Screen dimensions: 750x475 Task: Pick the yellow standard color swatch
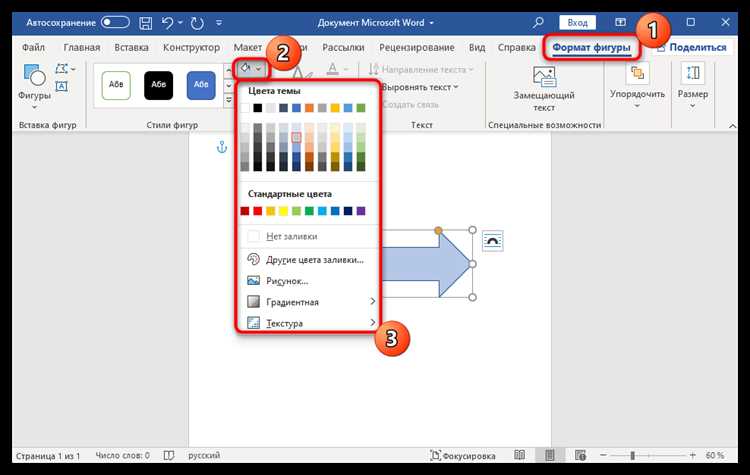pos(283,211)
